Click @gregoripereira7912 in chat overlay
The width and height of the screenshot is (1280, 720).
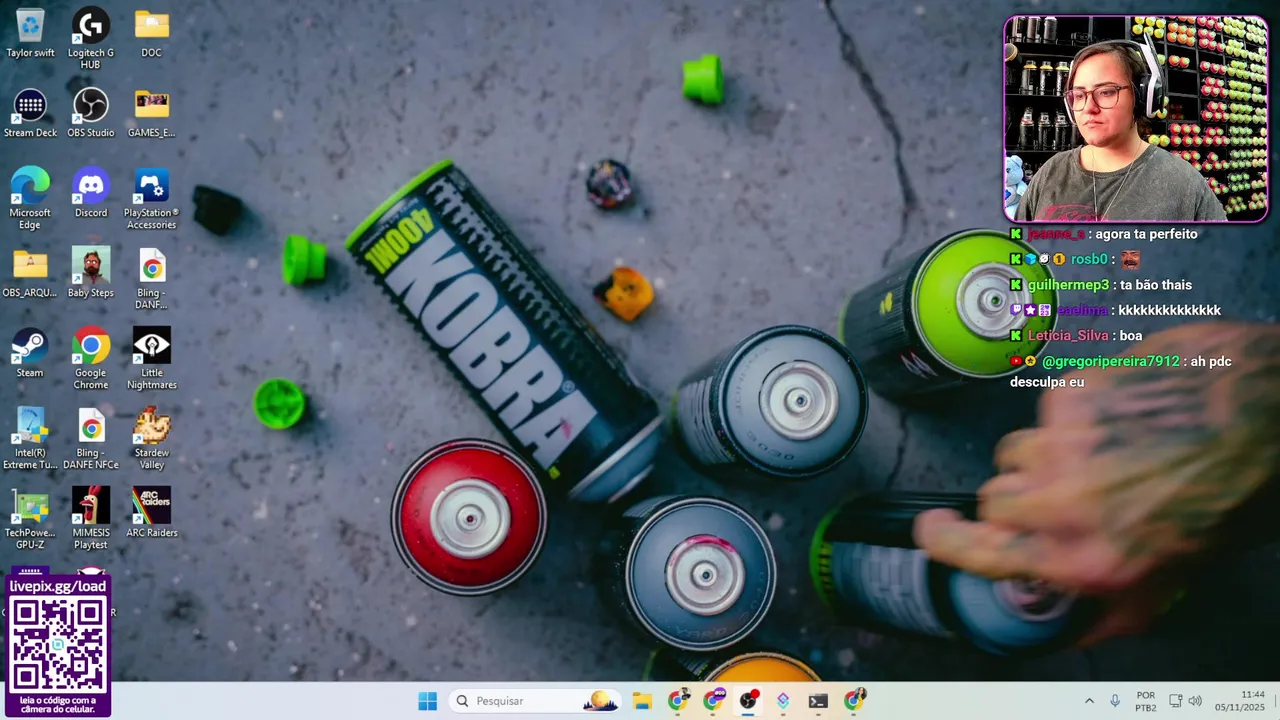click(1111, 361)
